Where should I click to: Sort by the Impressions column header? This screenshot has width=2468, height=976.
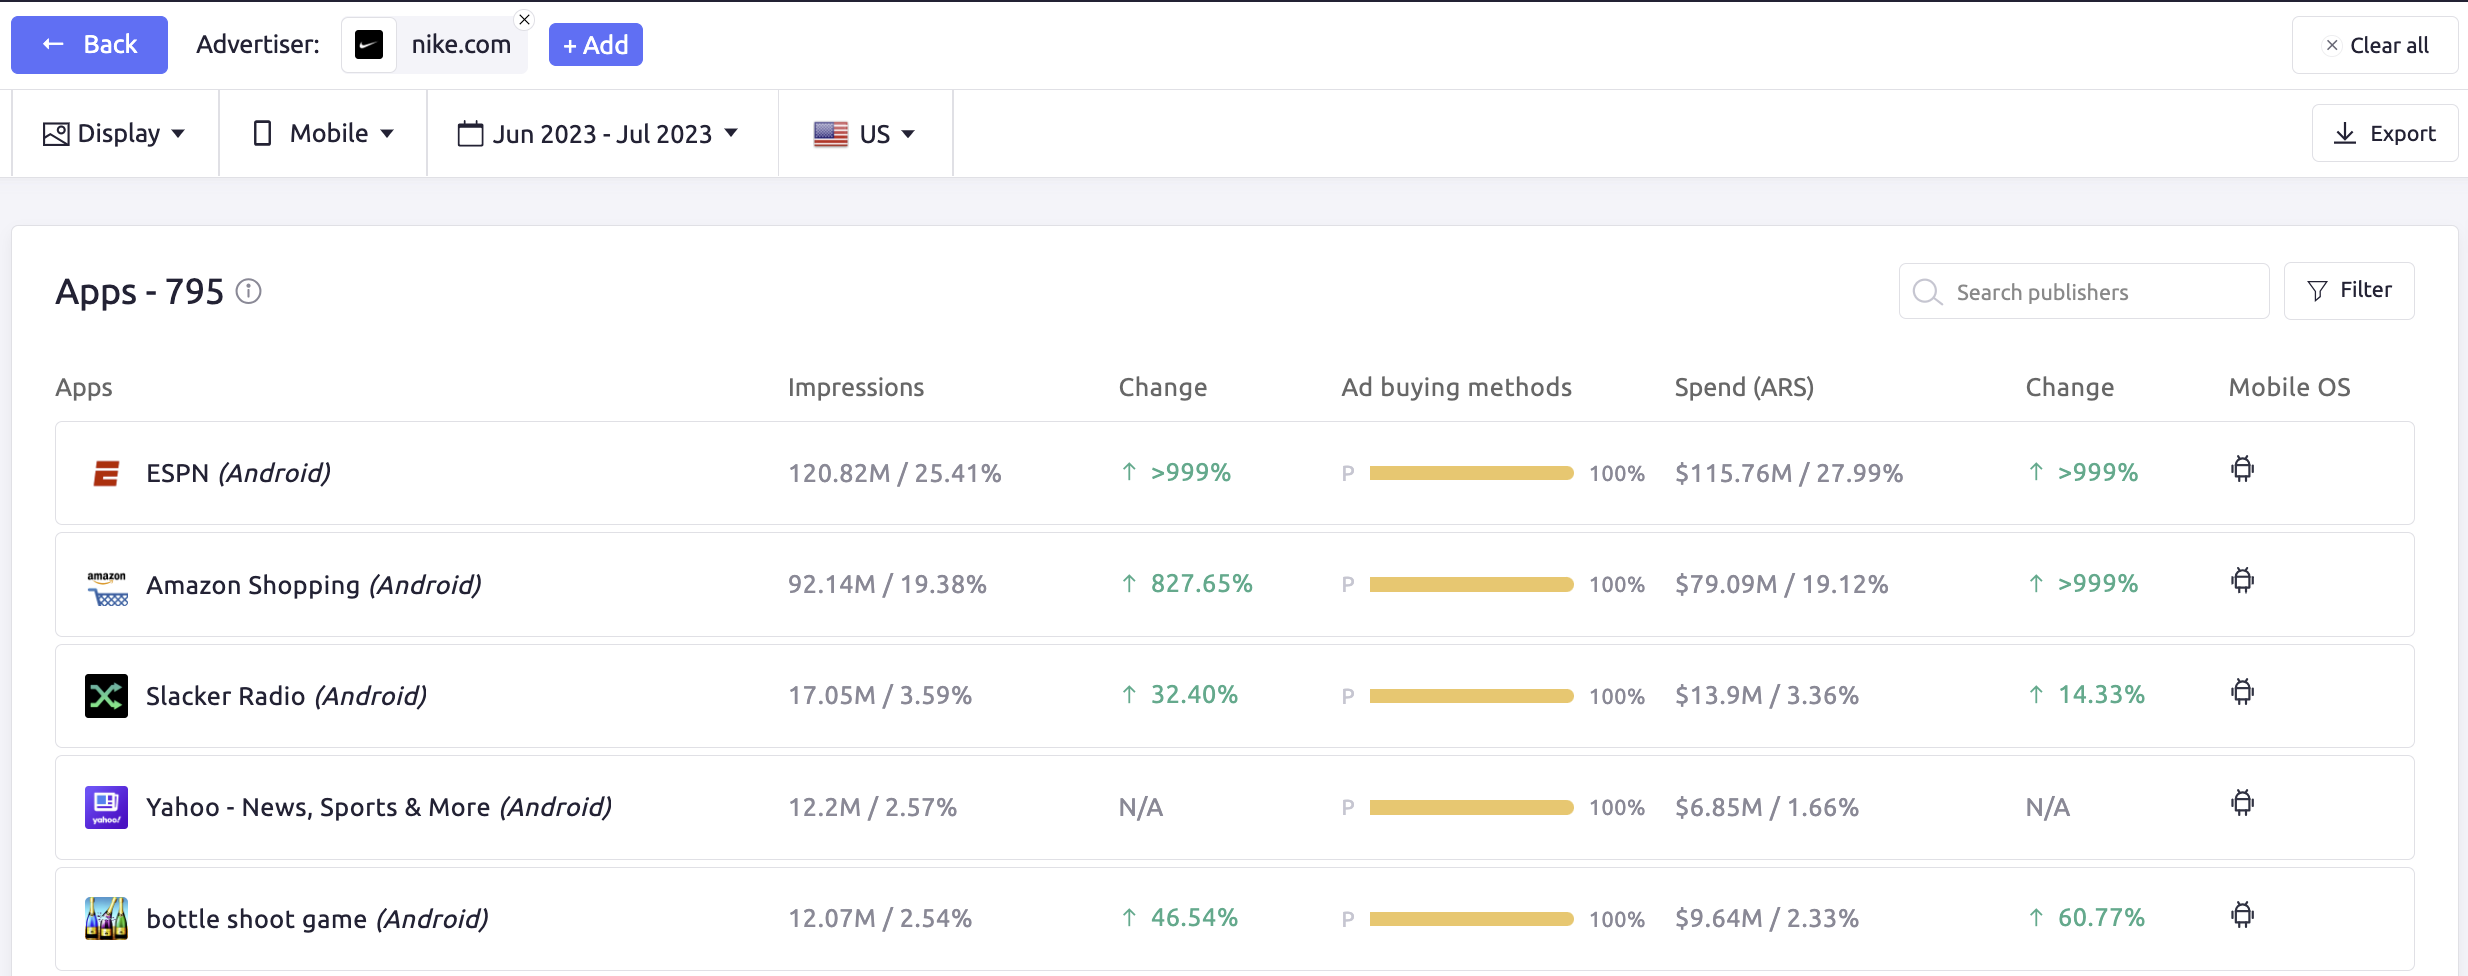point(856,387)
